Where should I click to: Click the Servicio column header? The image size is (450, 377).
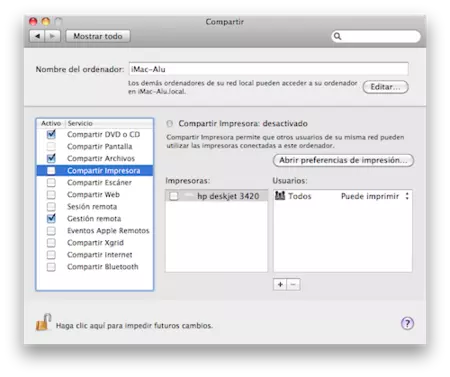click(109, 123)
